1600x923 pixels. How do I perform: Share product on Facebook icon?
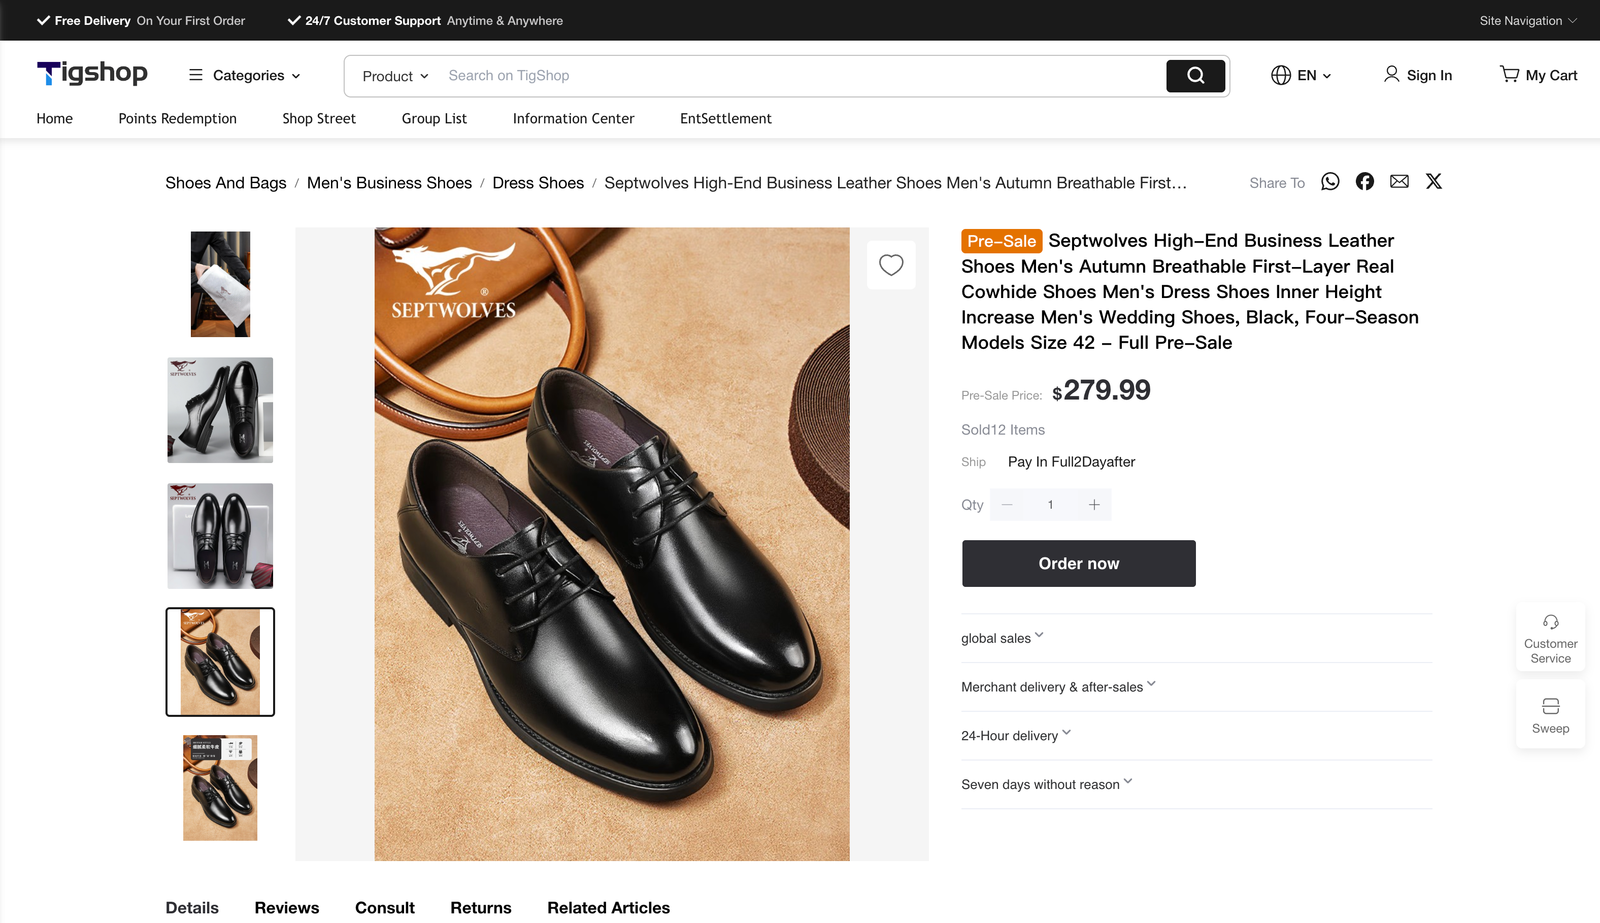(1364, 181)
